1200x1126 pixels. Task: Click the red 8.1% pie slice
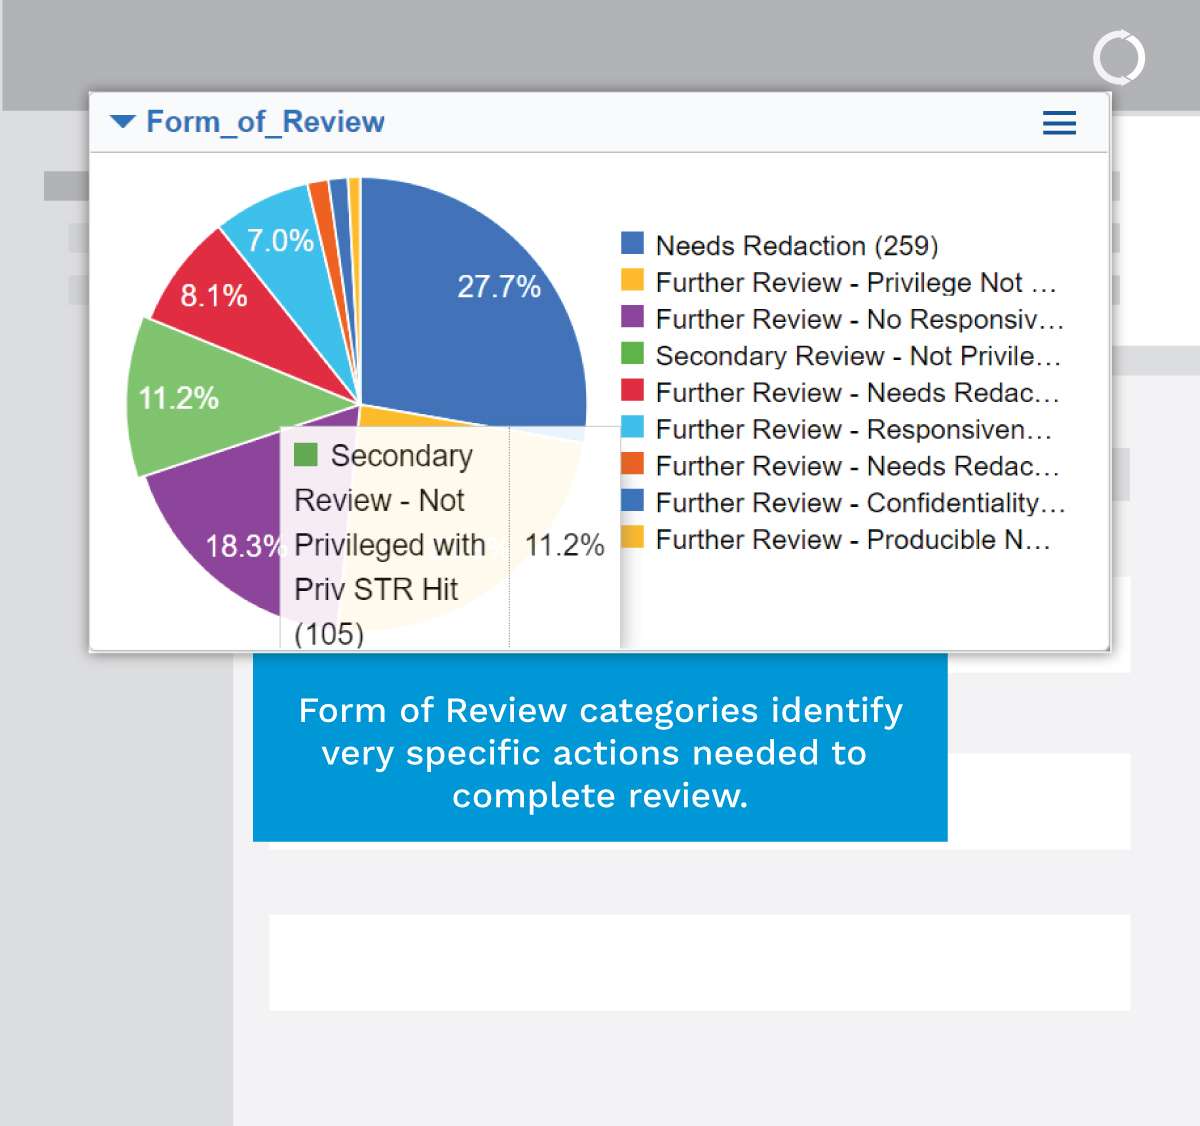click(x=225, y=300)
